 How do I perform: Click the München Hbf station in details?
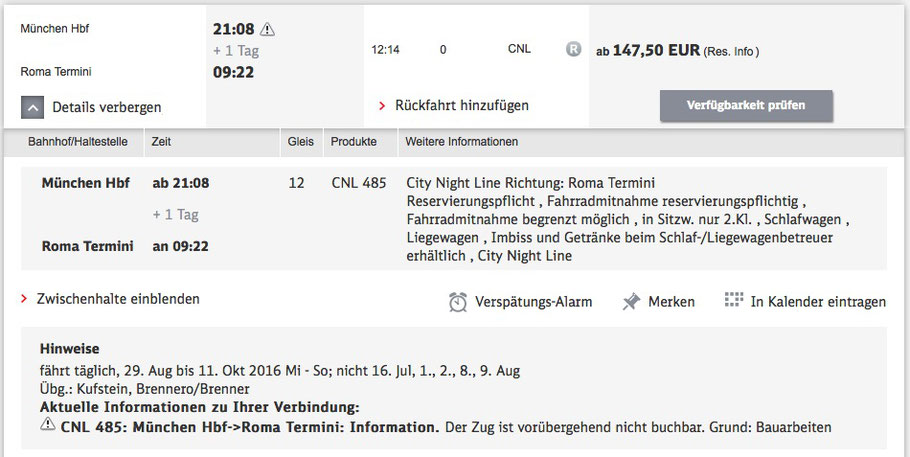click(86, 183)
